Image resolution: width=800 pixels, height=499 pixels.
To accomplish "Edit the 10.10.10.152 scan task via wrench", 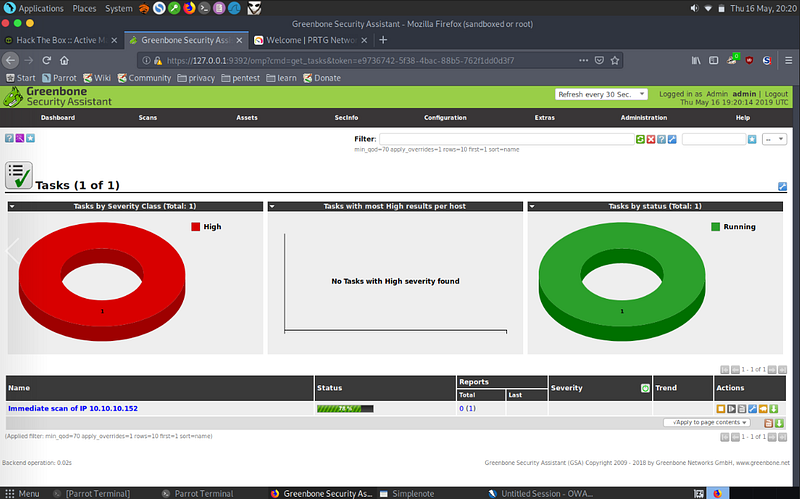I will coord(753,409).
